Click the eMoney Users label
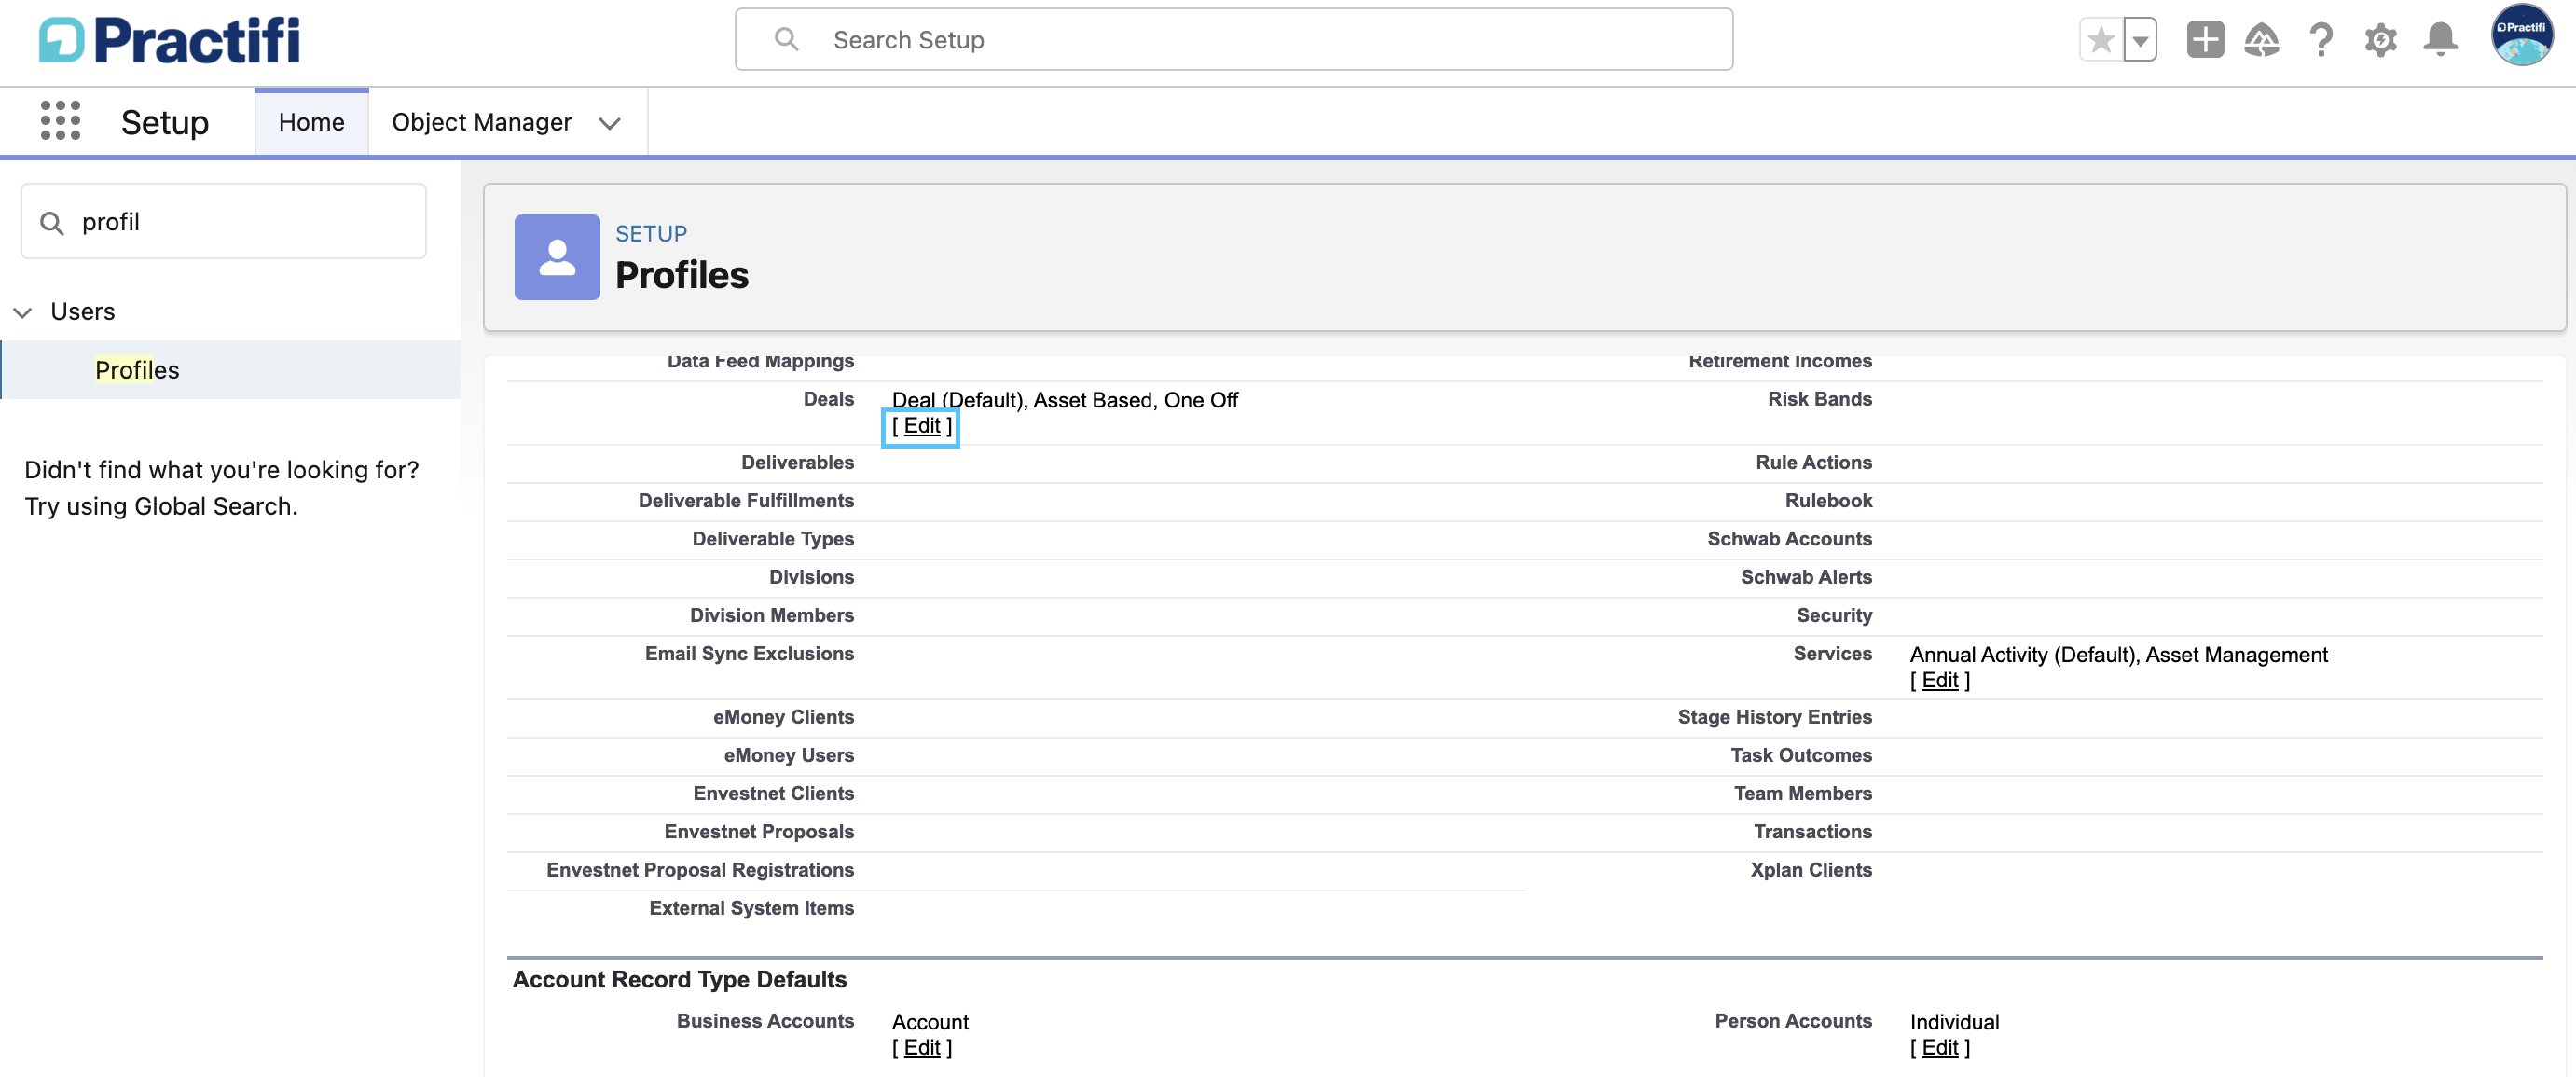This screenshot has height=1077, width=2576. (x=789, y=755)
